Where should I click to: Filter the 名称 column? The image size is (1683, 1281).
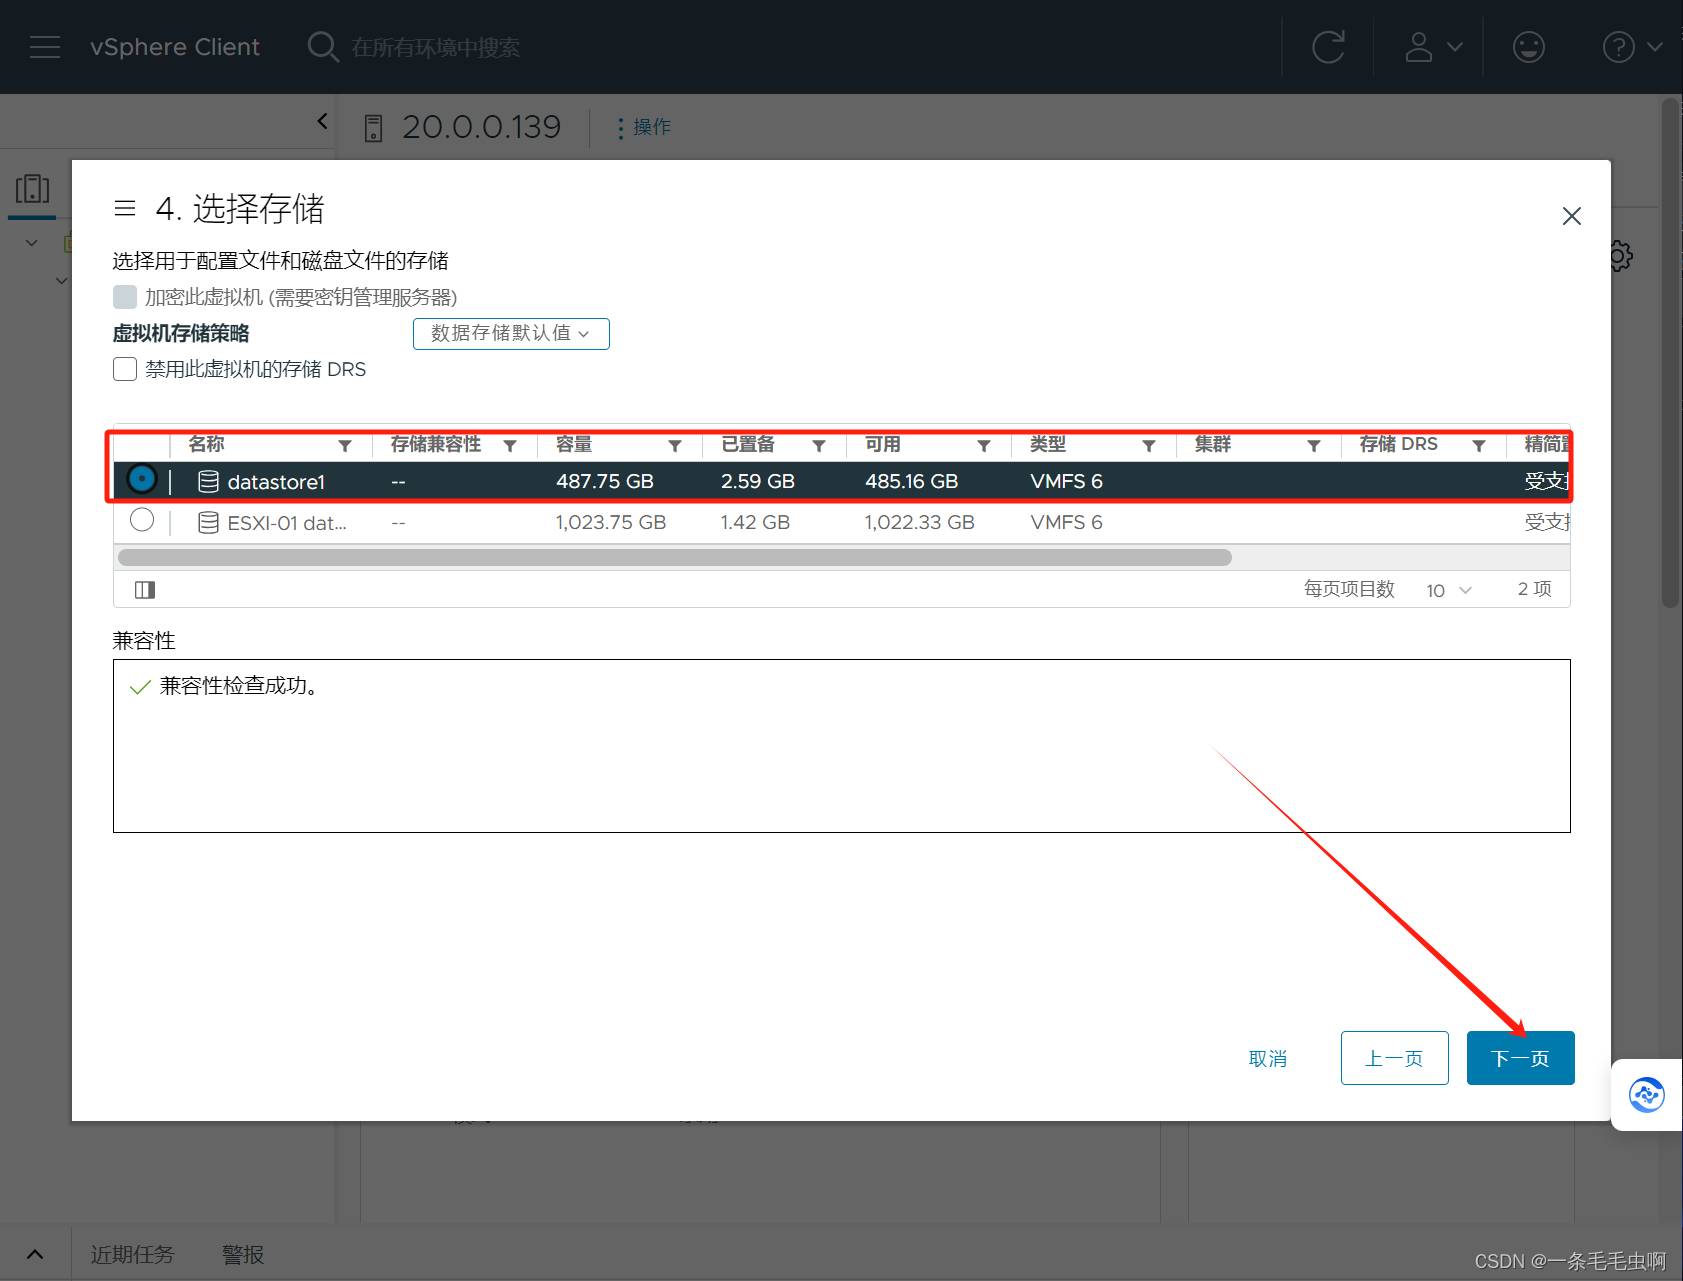point(345,446)
